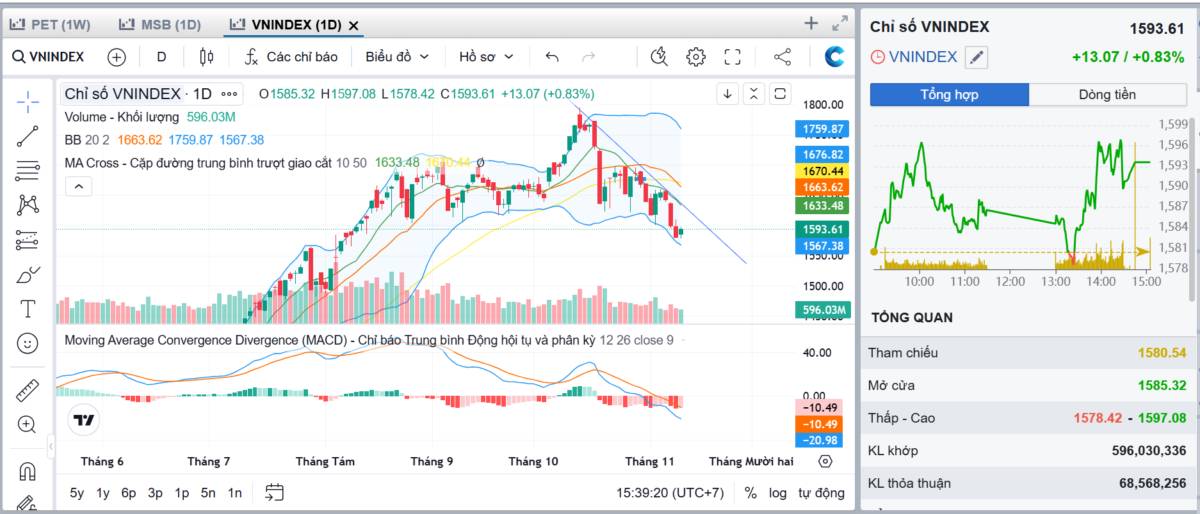The width and height of the screenshot is (1200, 514).
Task: Click the undo arrow
Action: point(552,57)
